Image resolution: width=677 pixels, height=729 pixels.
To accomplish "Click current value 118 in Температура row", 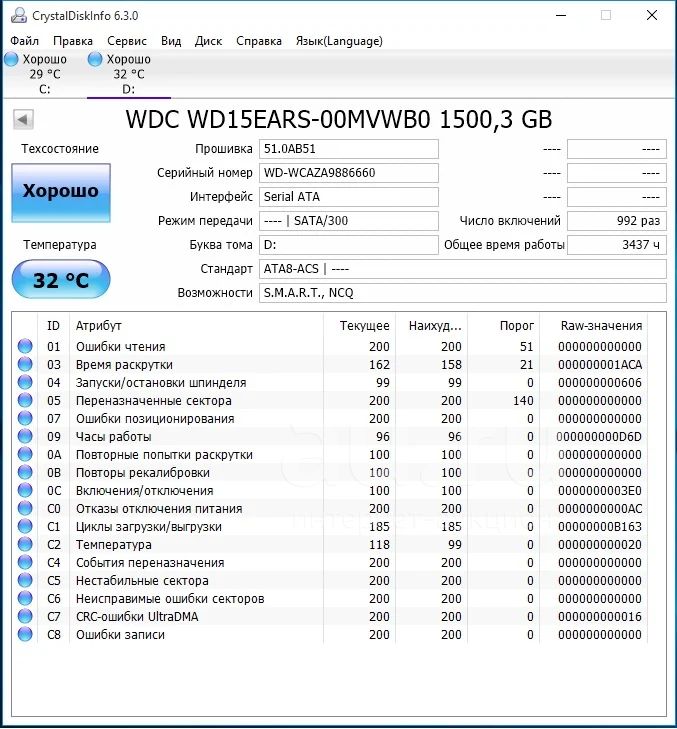I will tap(379, 544).
